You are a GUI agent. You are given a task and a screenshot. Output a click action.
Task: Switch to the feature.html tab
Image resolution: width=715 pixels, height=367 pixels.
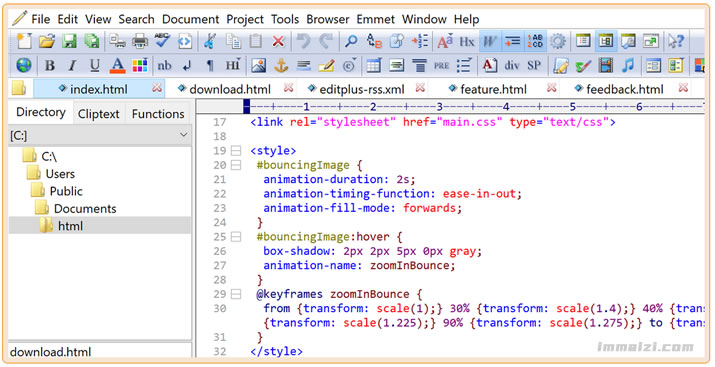tap(493, 89)
